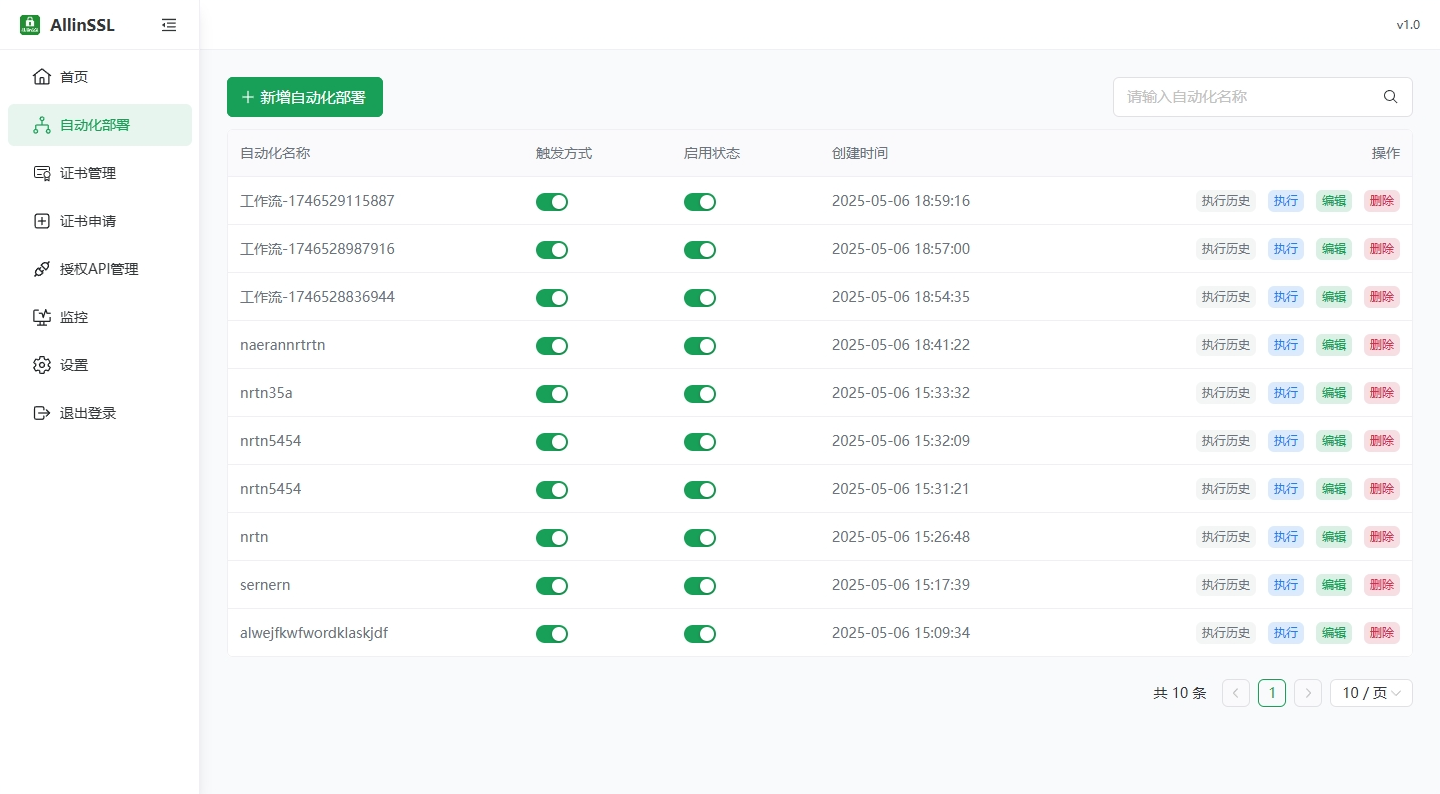Click the 新增自动化部署 button
Viewport: 1440px width, 794px height.
pyautogui.click(x=304, y=97)
